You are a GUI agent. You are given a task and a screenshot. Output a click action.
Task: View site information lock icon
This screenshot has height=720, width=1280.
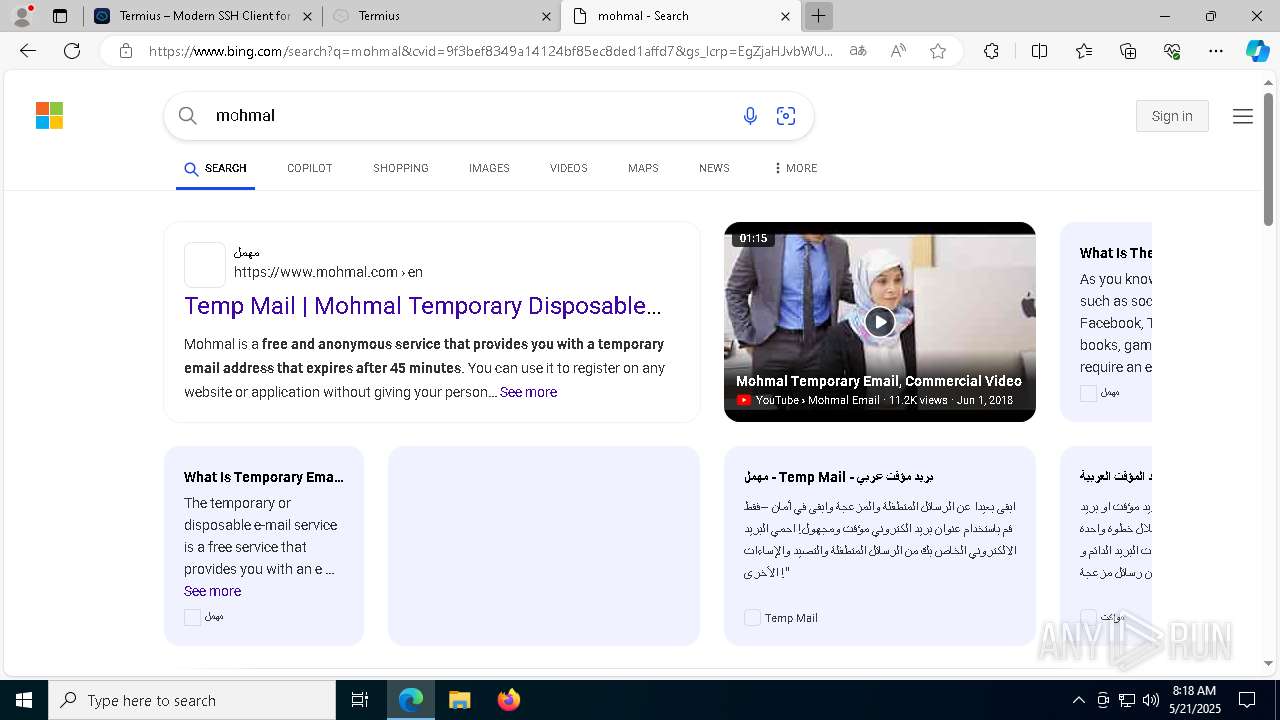point(126,51)
